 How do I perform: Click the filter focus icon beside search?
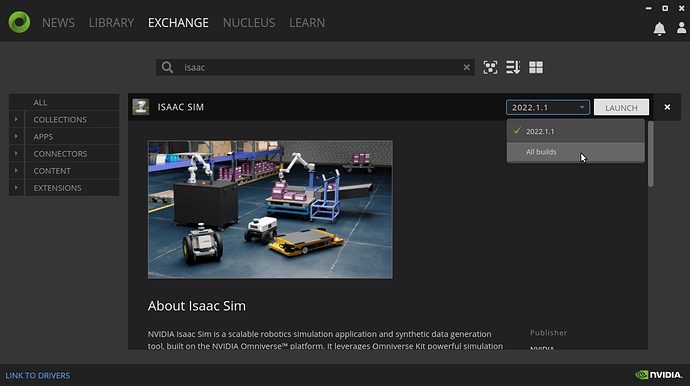(x=490, y=67)
